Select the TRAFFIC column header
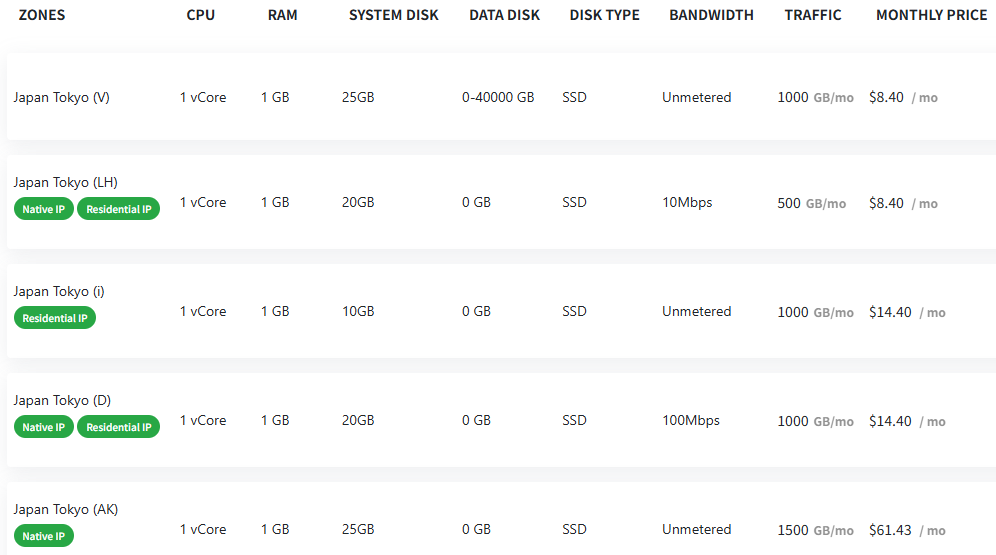The image size is (996, 555). click(813, 15)
